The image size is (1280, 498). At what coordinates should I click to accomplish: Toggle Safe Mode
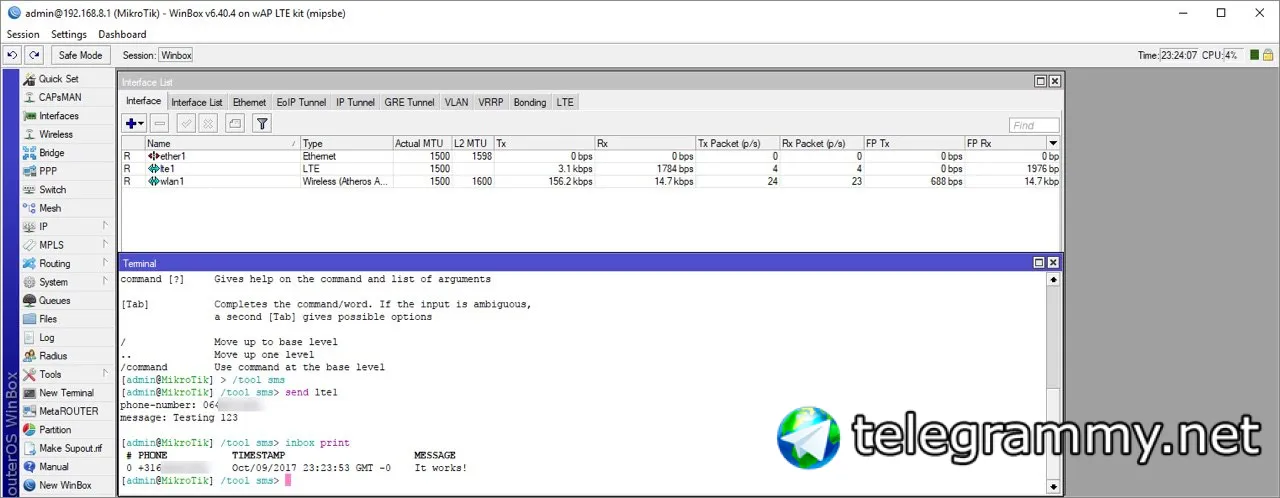tap(80, 55)
